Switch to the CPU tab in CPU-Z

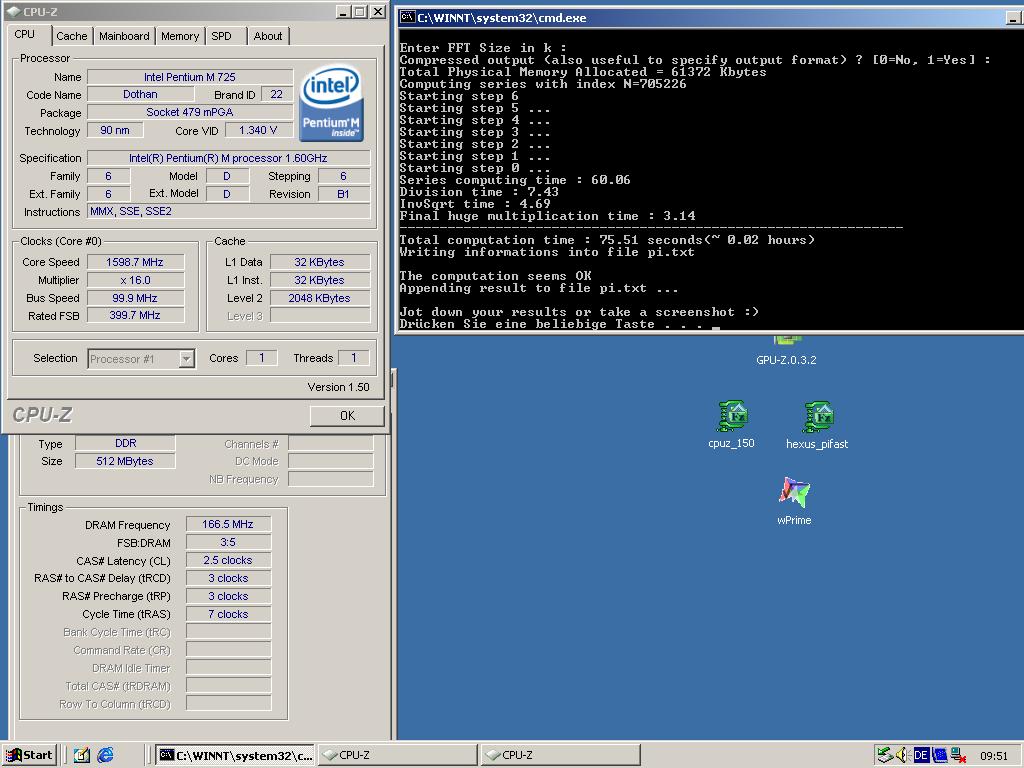pos(25,35)
